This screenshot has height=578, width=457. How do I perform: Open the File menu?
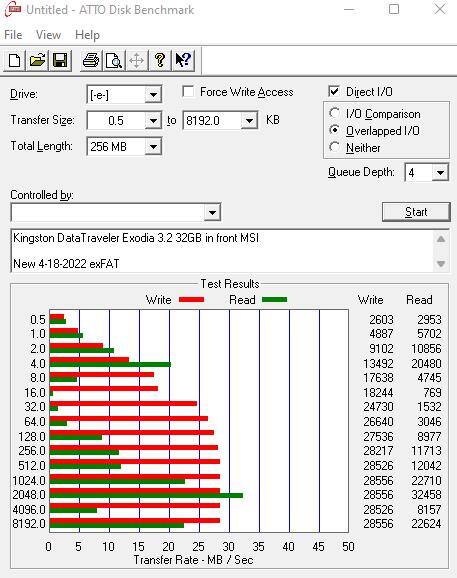tap(13, 35)
